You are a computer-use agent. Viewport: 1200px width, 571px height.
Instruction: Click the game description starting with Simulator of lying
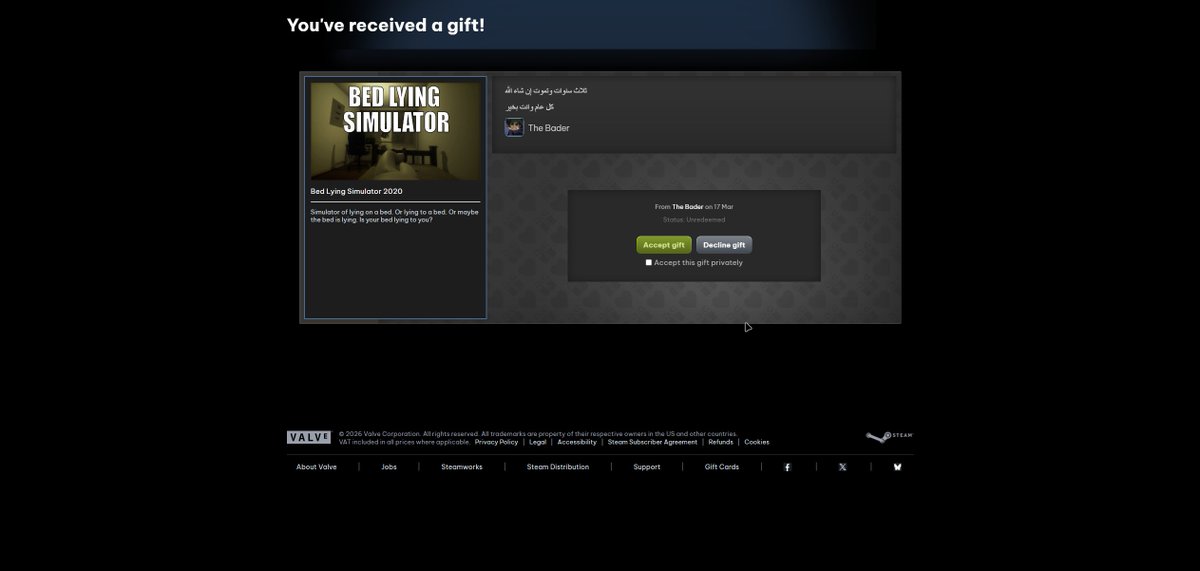tap(395, 215)
